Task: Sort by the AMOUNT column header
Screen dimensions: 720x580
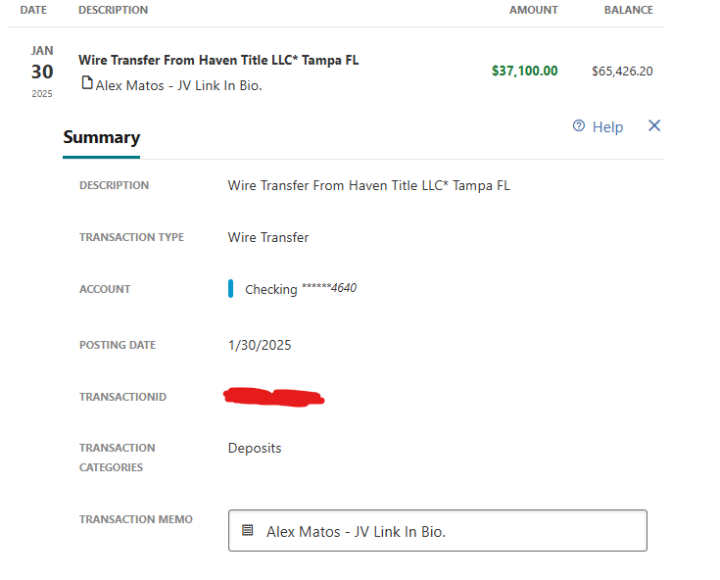Action: pos(533,10)
